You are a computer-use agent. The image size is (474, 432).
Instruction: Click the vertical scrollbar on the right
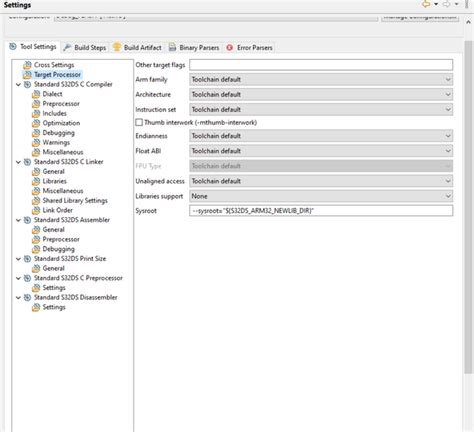coord(468,207)
